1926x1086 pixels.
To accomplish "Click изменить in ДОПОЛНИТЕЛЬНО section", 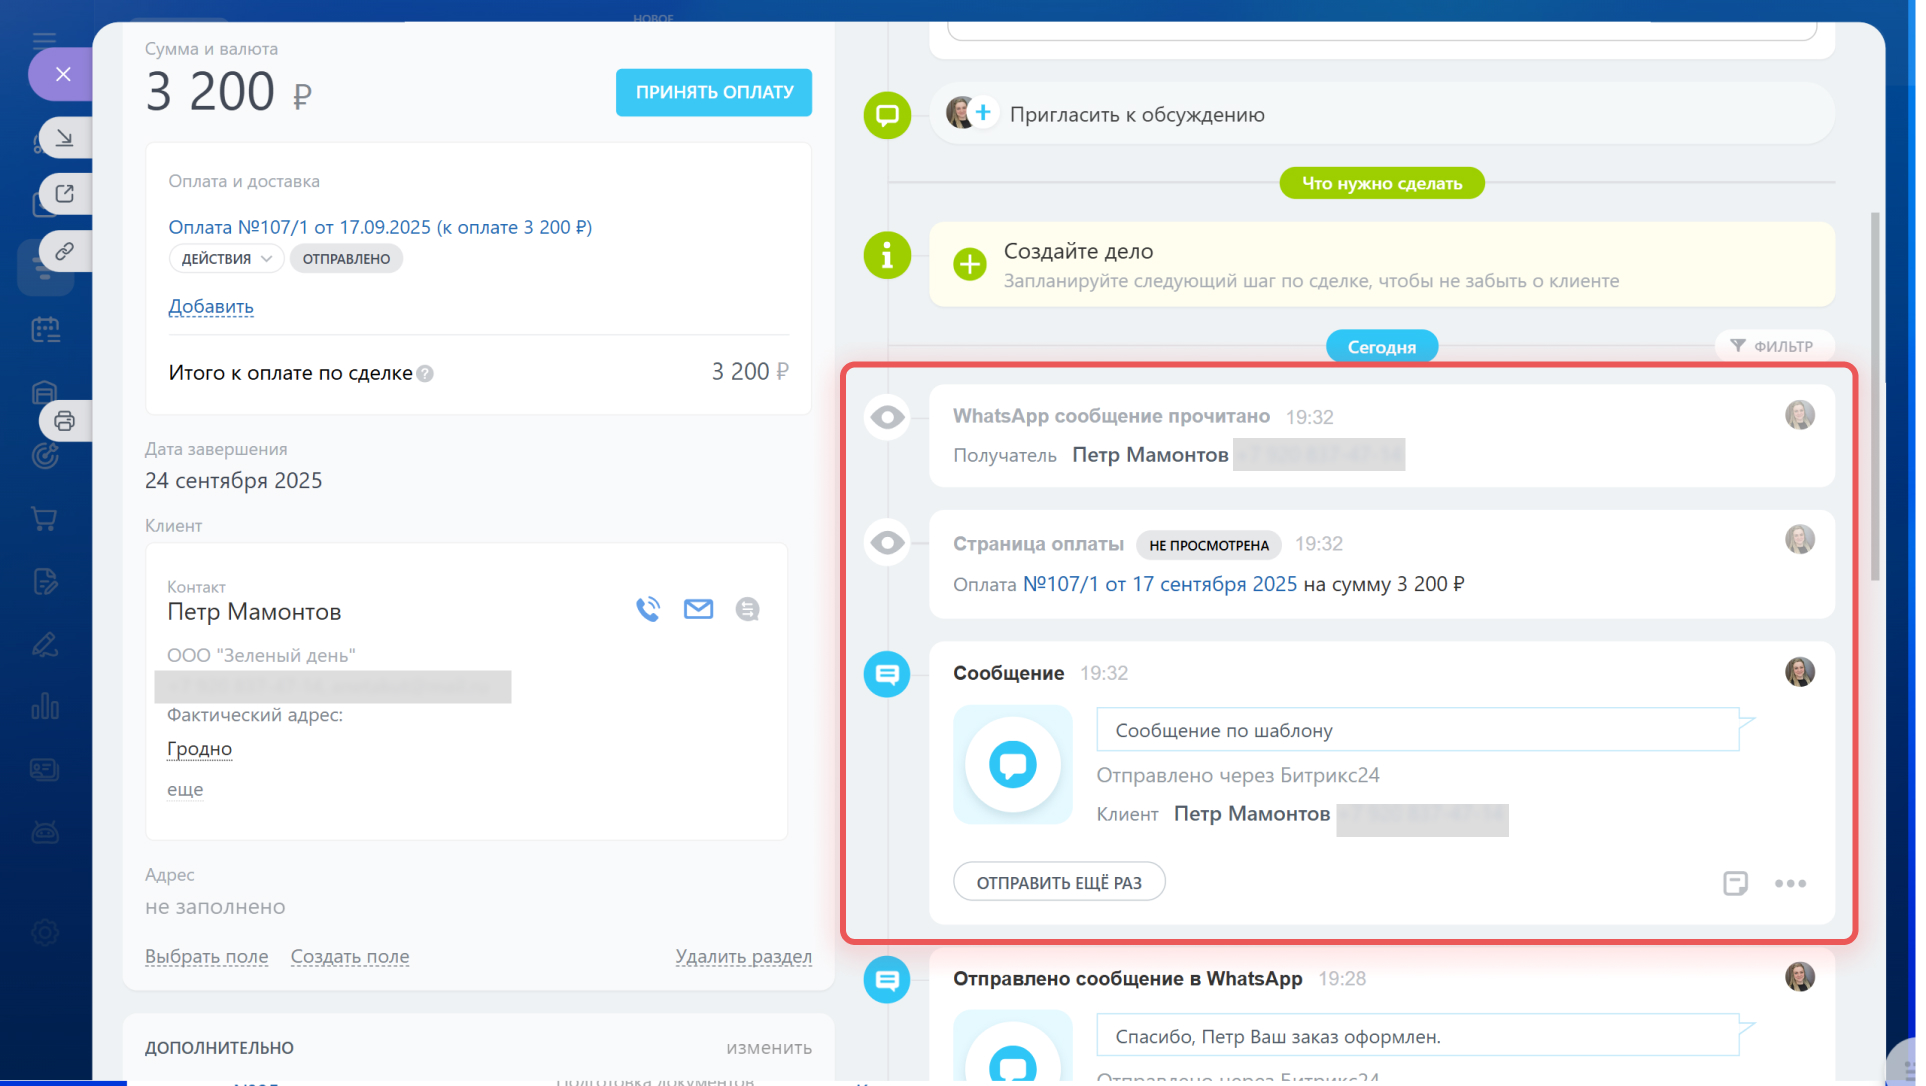I will coord(769,1048).
